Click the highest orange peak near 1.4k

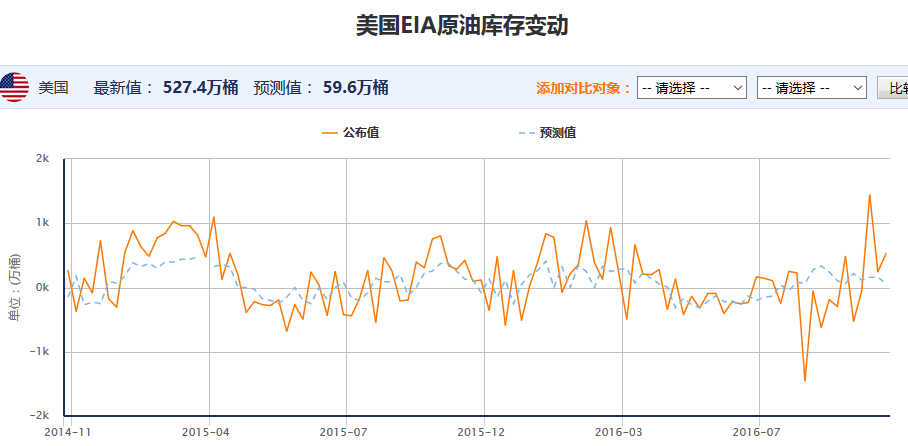click(x=869, y=195)
